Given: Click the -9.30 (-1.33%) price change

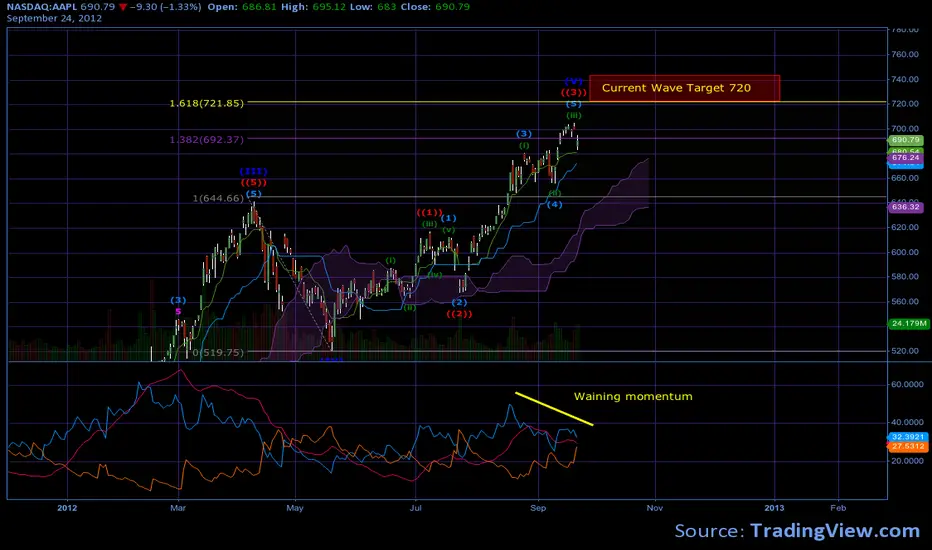Looking at the screenshot, I should pyautogui.click(x=165, y=7).
